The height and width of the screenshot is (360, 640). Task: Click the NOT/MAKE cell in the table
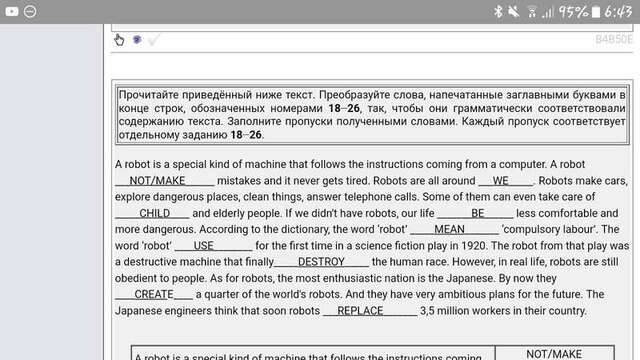[x=554, y=353]
